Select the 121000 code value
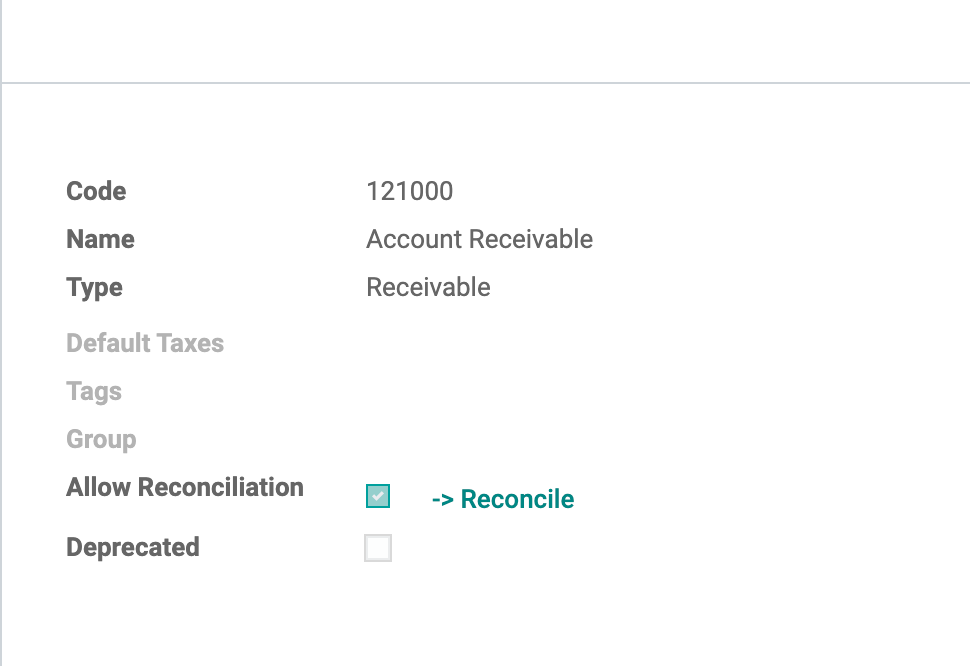 (x=410, y=191)
